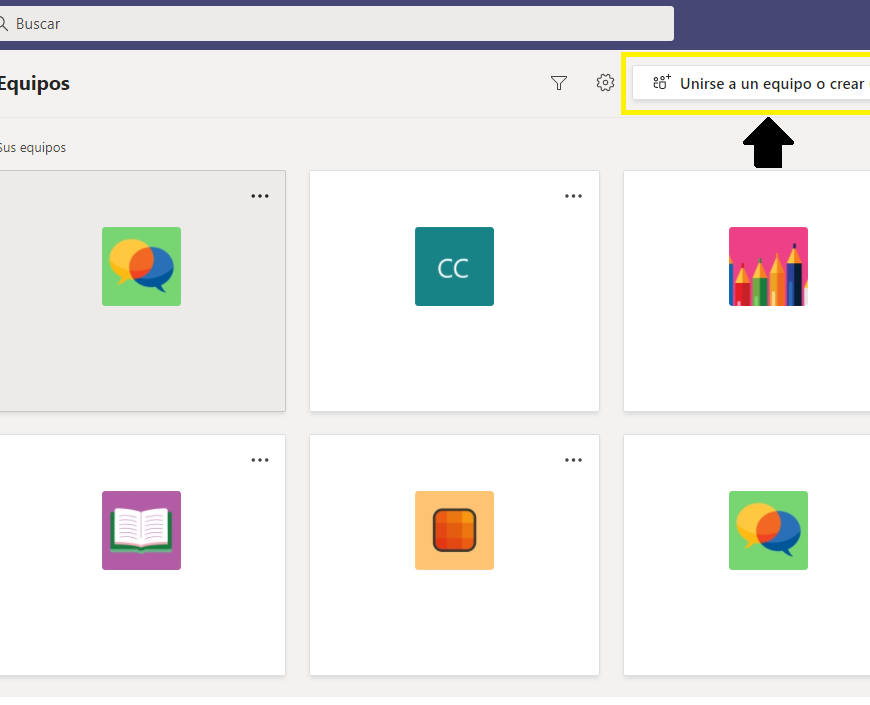The image size is (870, 705).
Task: Open more options on the book team card
Action: [260, 460]
